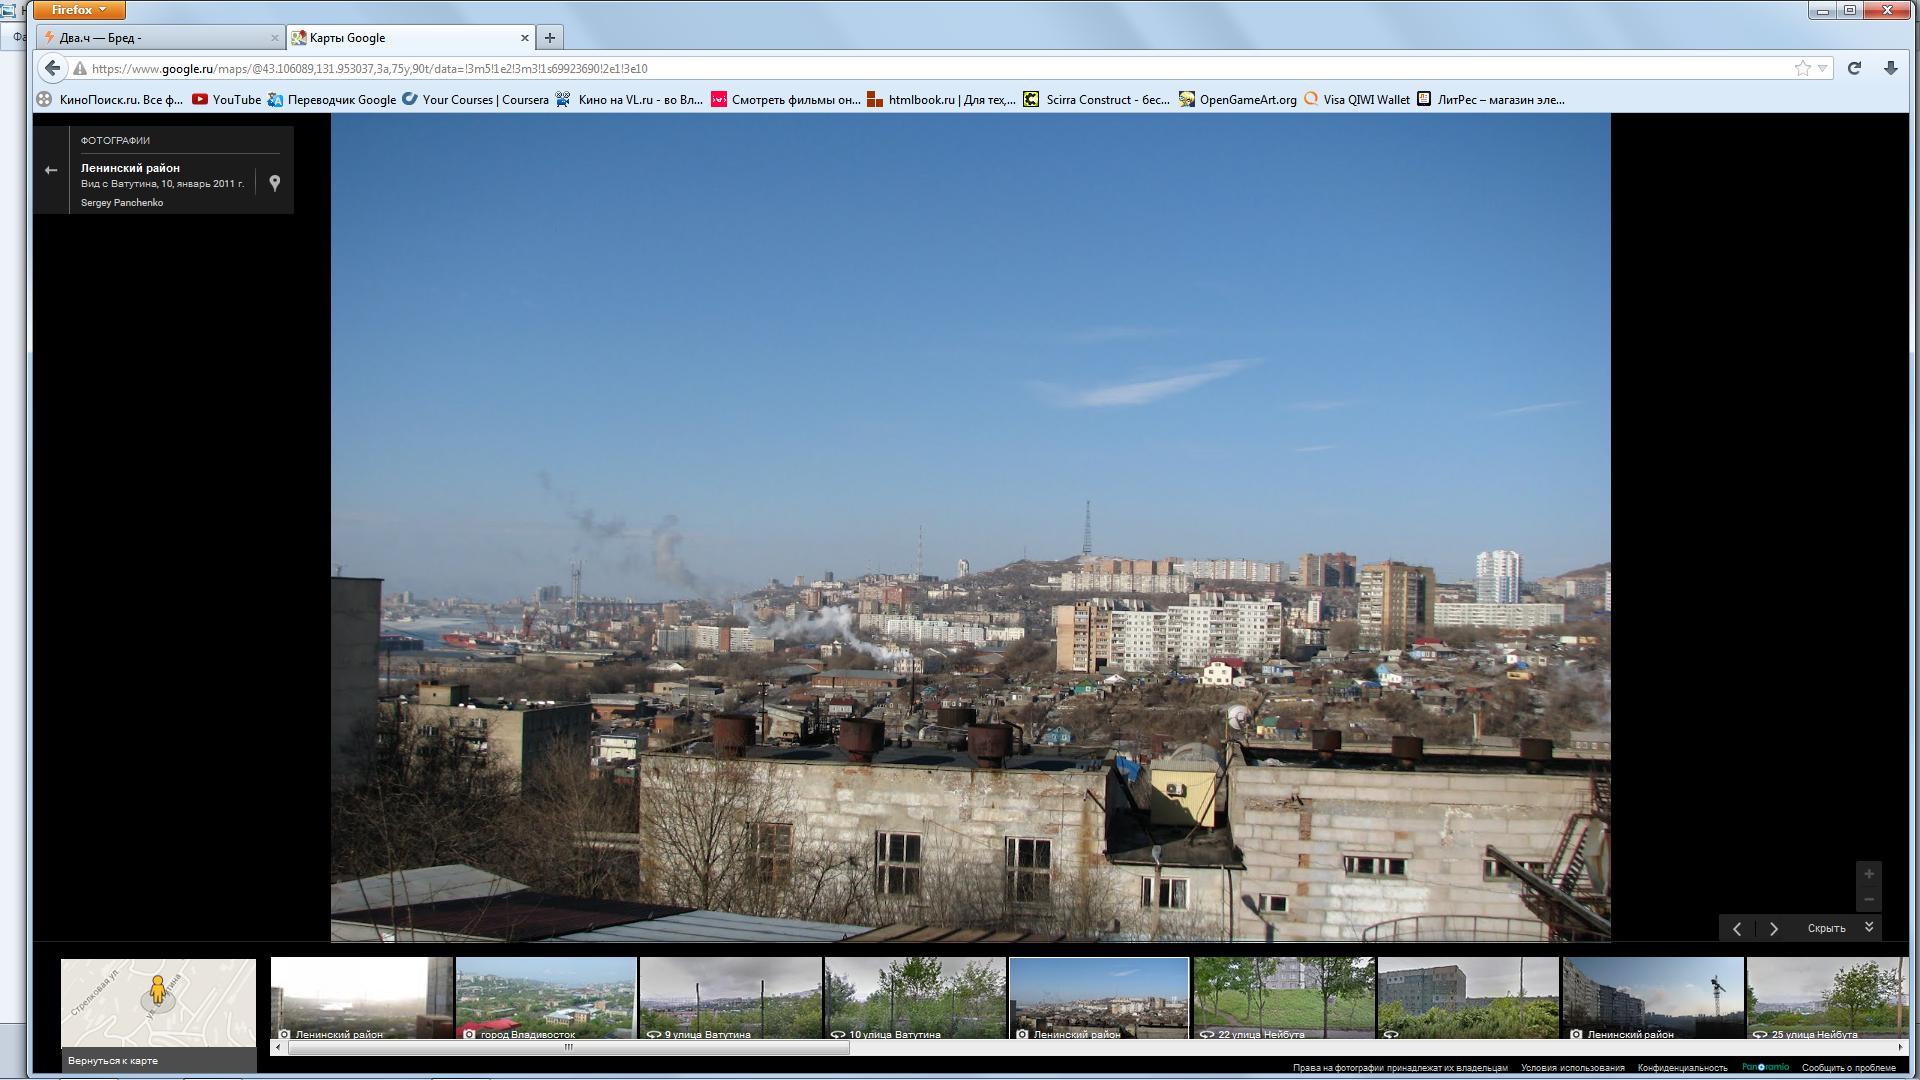Reload the current page
Screen dimensions: 1920x1080
pyautogui.click(x=1854, y=68)
